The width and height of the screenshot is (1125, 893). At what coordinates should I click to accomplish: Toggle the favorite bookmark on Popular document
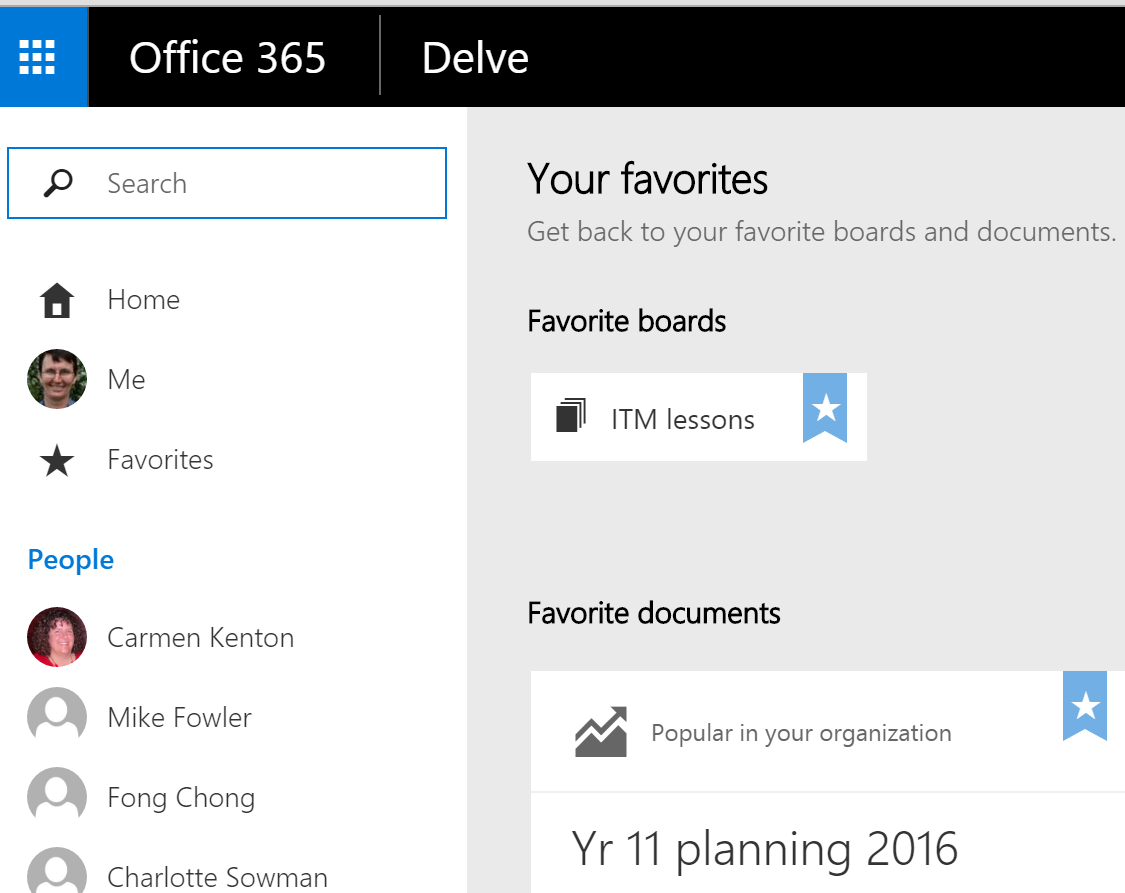1085,706
